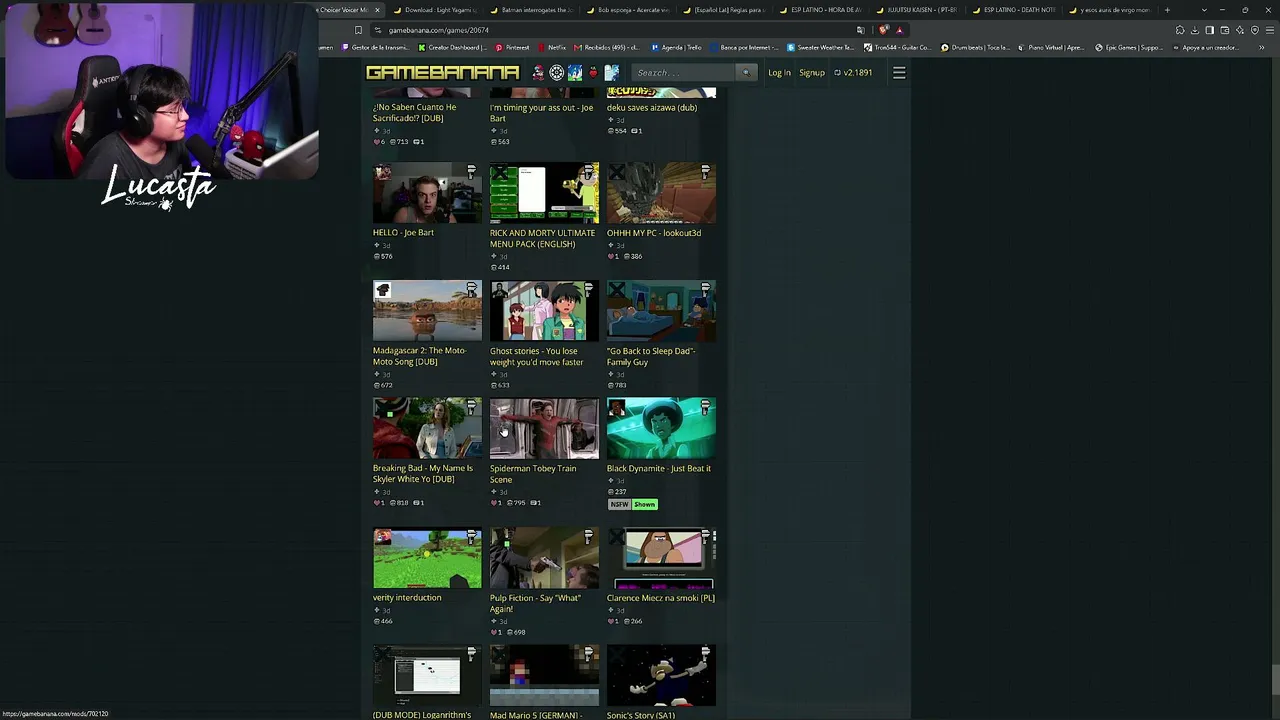Open 'deku saves aizawa (dub)' title link

(652, 107)
